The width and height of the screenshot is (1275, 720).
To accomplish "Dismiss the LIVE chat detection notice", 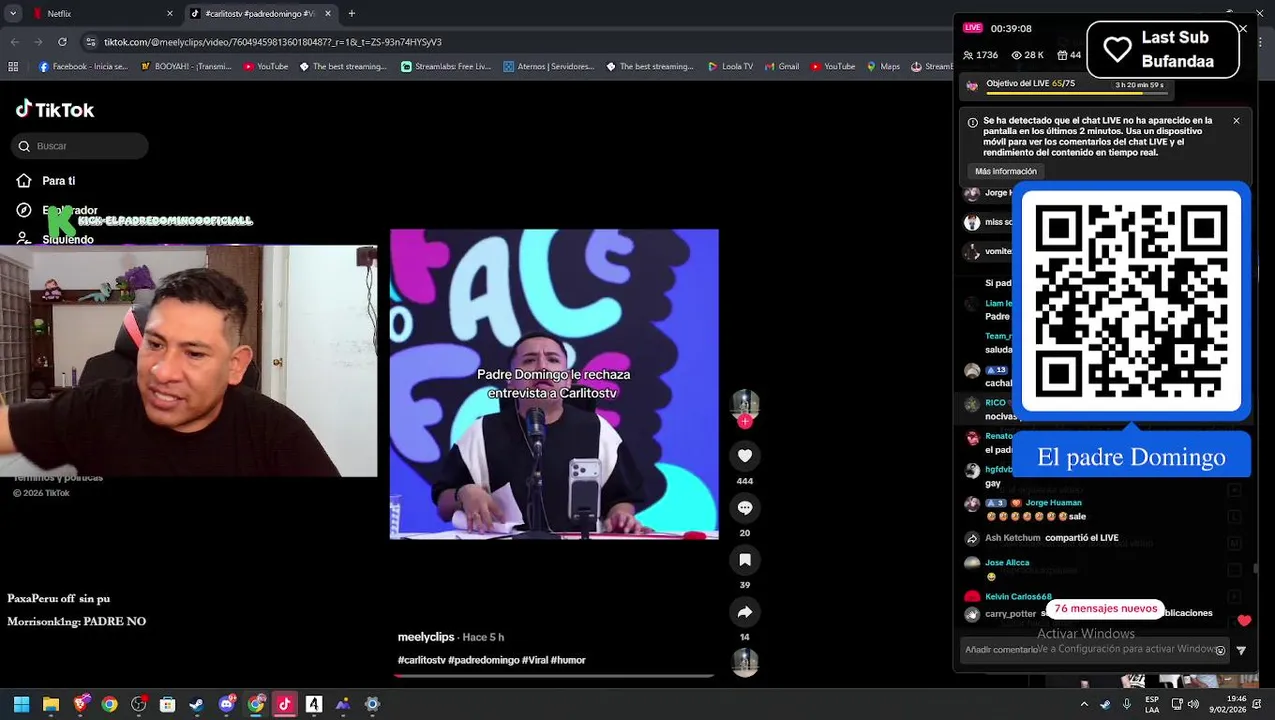I will (1236, 121).
